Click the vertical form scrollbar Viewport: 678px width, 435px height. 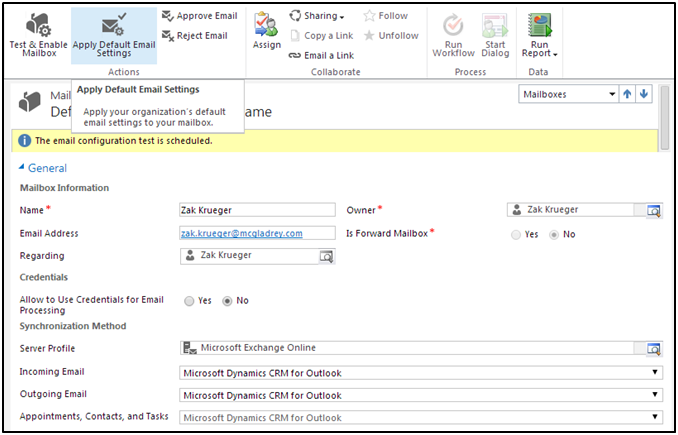coord(665,118)
